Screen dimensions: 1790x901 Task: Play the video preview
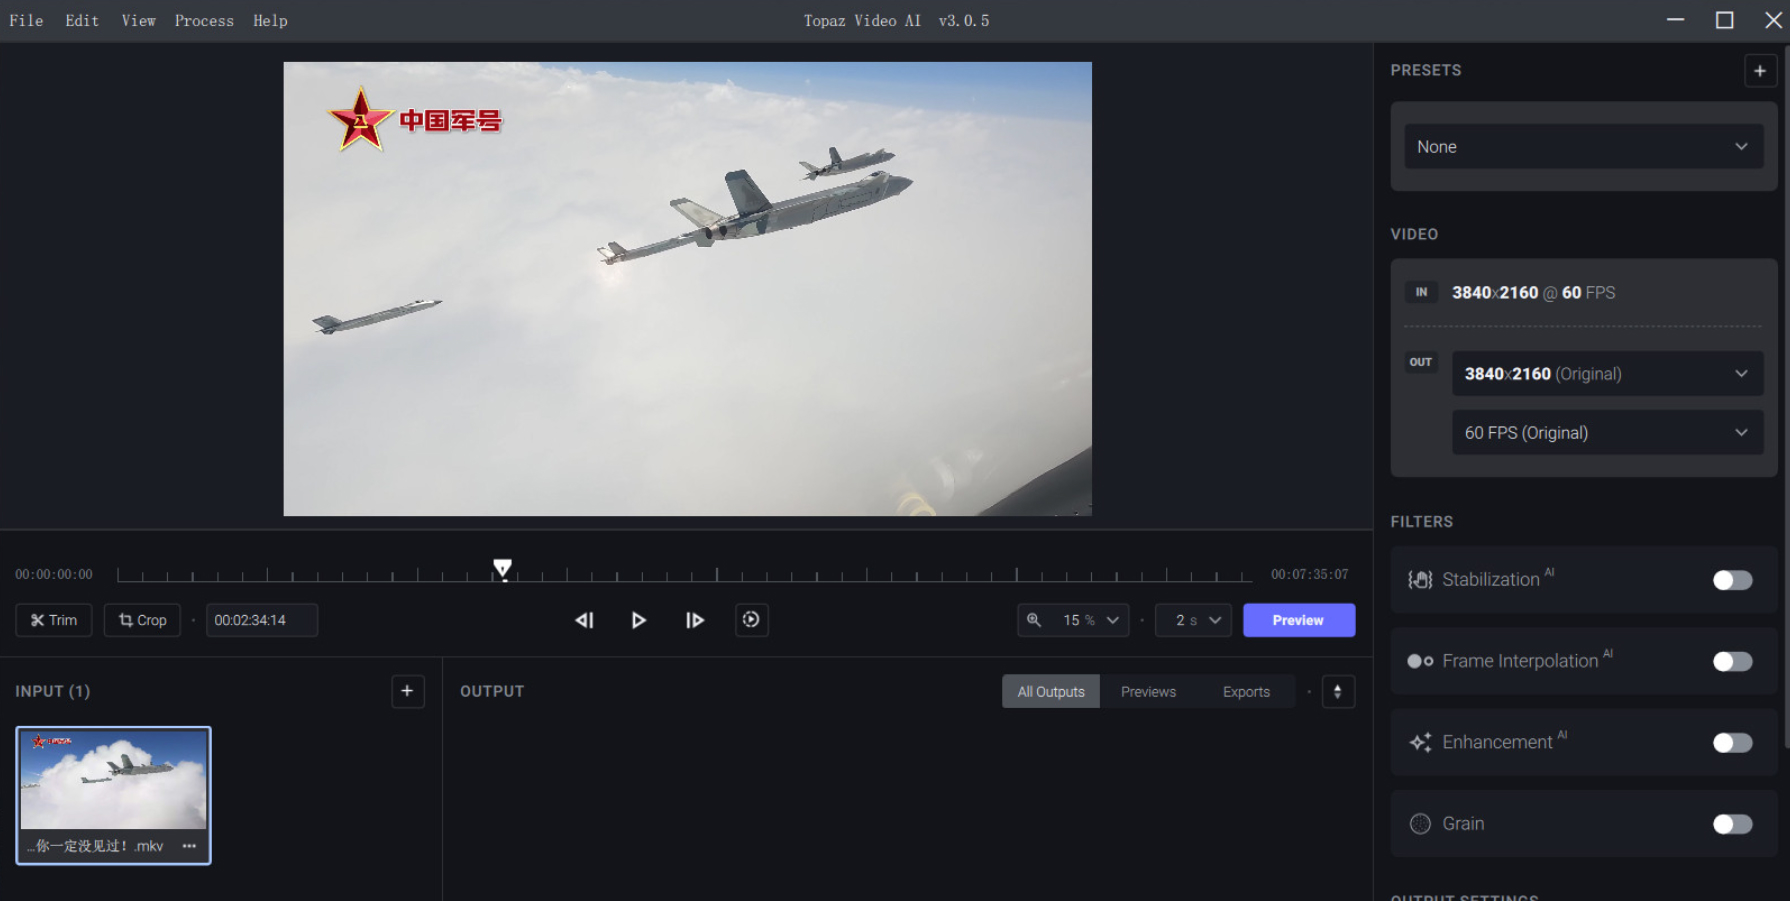point(638,620)
